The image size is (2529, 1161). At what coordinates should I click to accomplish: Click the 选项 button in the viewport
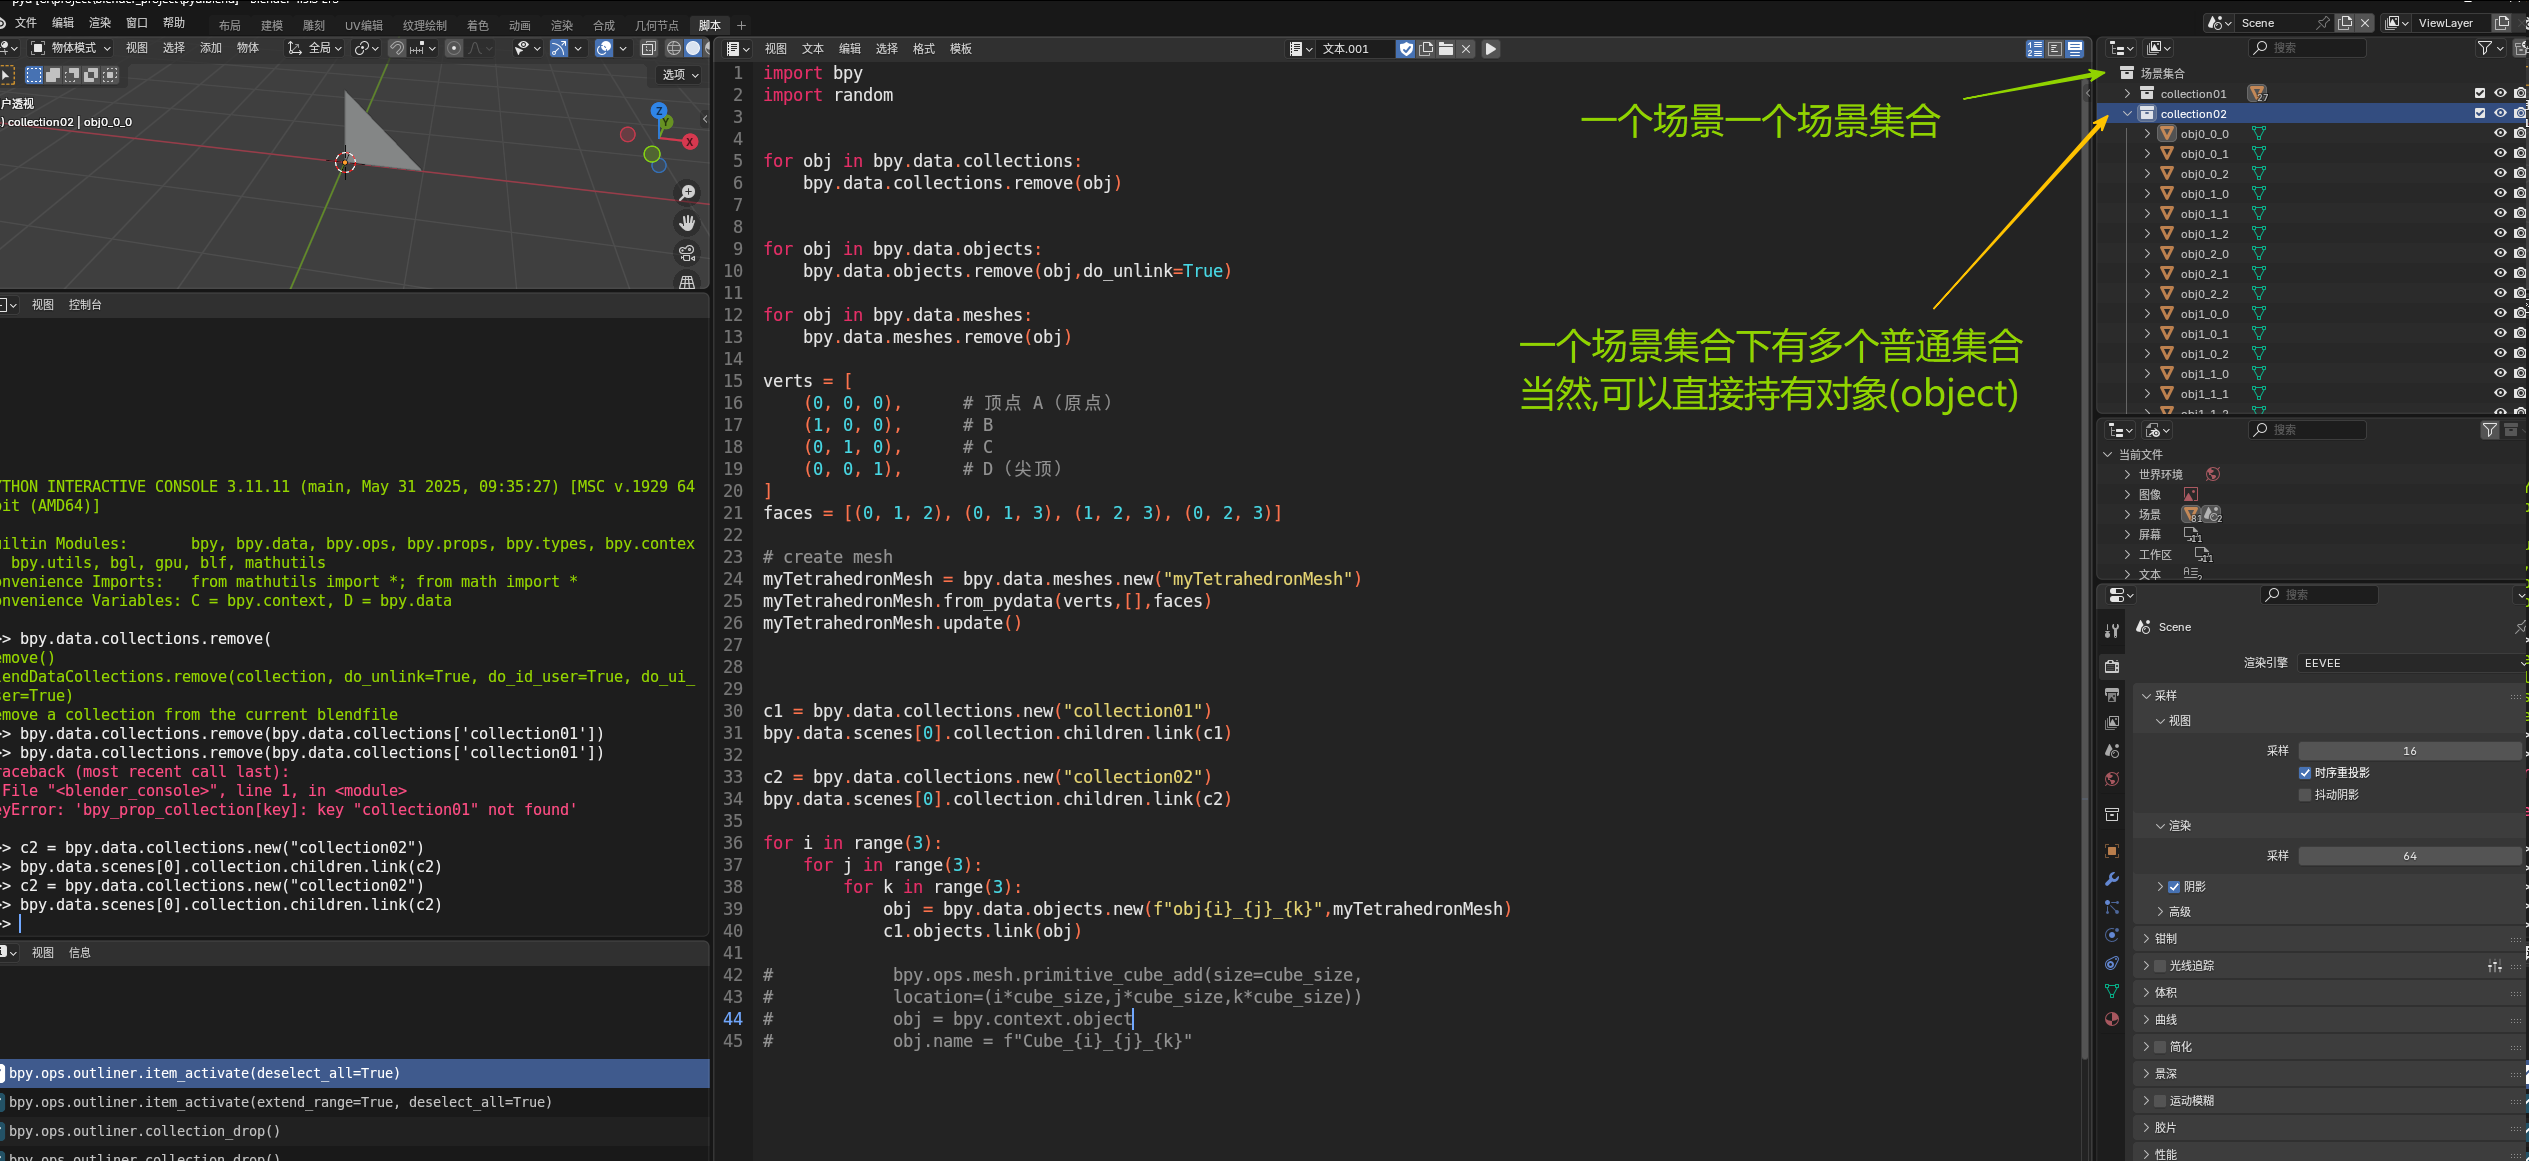677,74
